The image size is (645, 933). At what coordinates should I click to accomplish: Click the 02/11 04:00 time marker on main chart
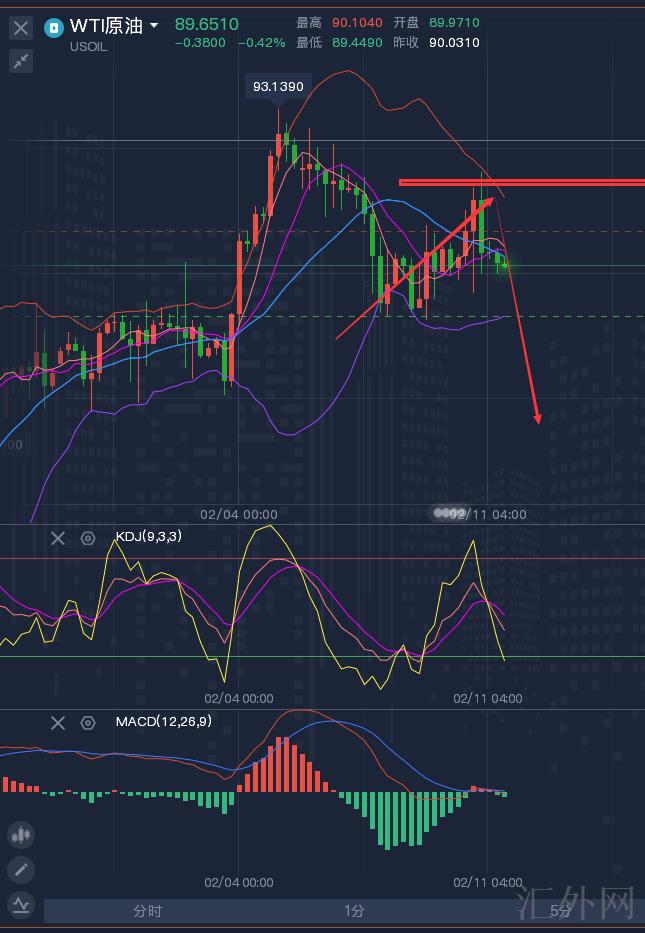coord(486,514)
